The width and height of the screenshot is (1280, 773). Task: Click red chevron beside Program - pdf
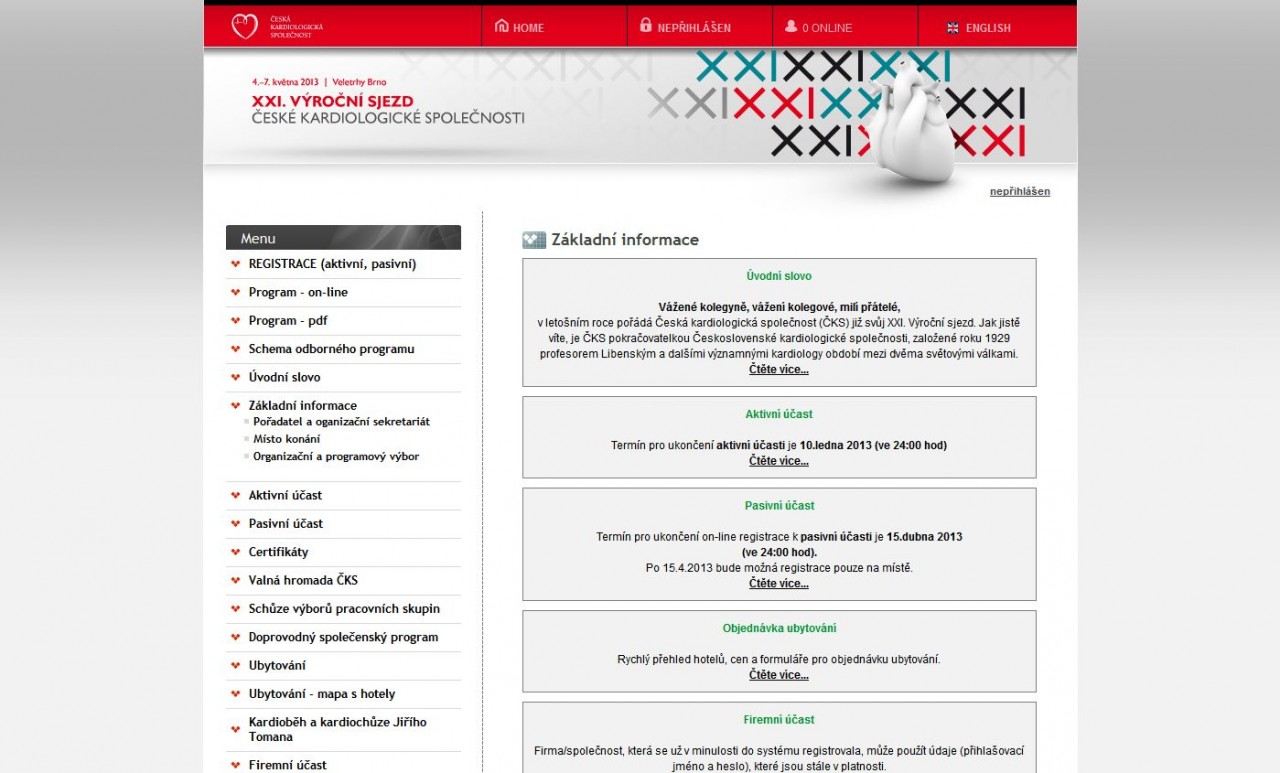(x=236, y=321)
